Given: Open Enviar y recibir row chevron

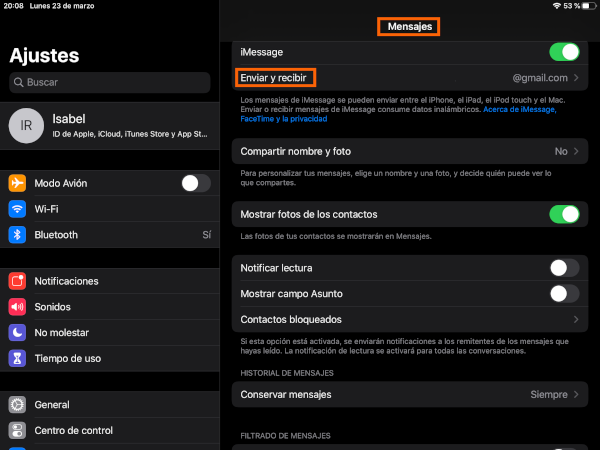Looking at the screenshot, I should (576, 78).
